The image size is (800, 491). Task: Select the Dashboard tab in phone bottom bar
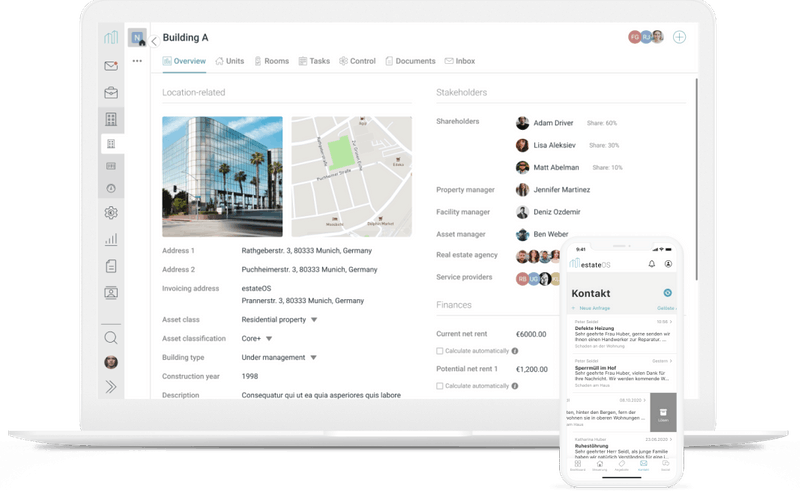tap(578, 465)
